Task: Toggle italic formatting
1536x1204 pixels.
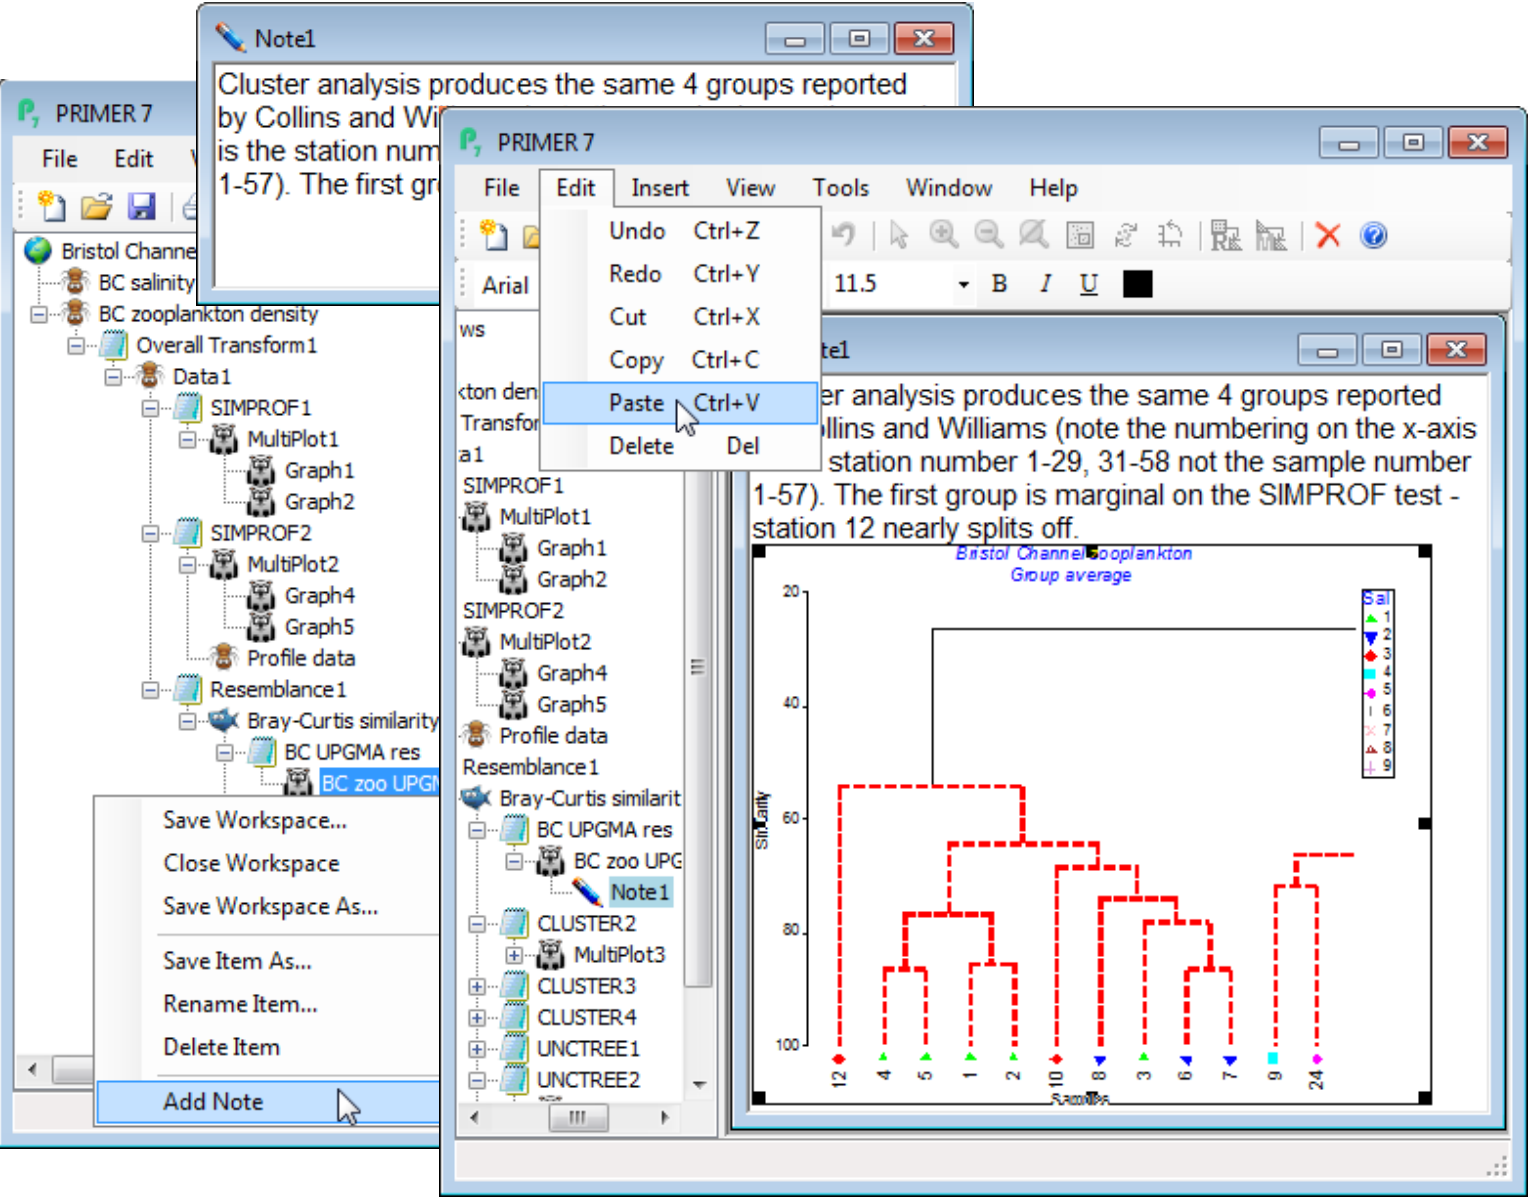Action: 1044,284
